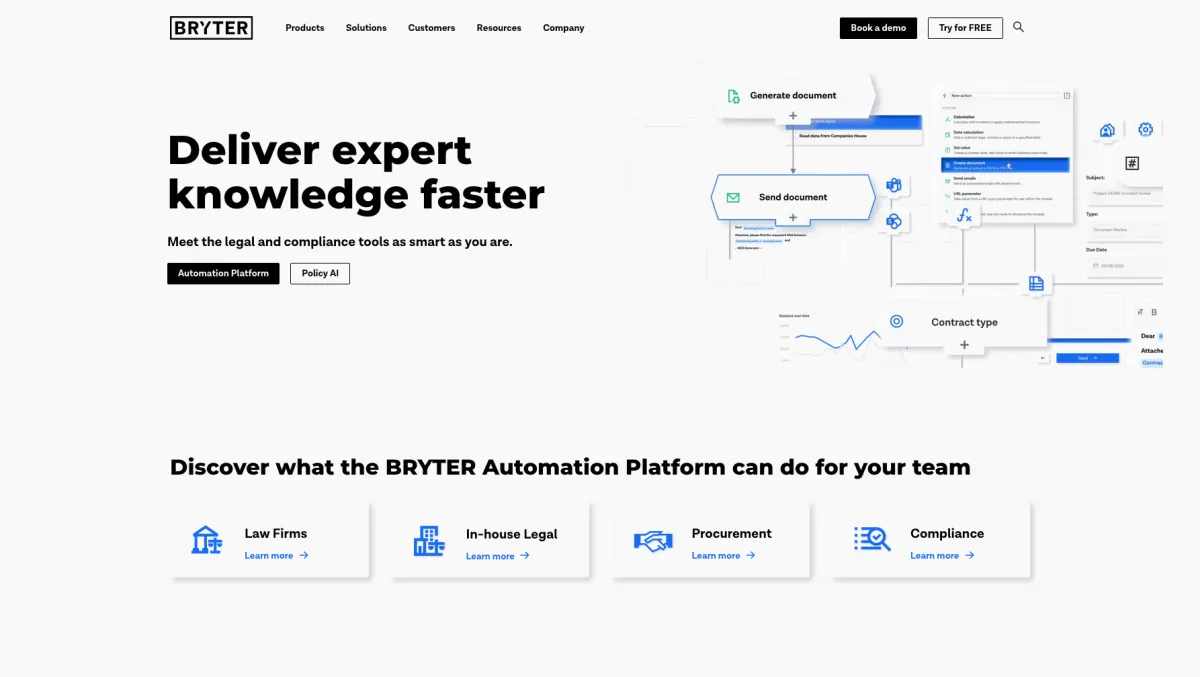The width and height of the screenshot is (1200, 677).
Task: Click the Law Firms building icon
Action: (x=206, y=540)
